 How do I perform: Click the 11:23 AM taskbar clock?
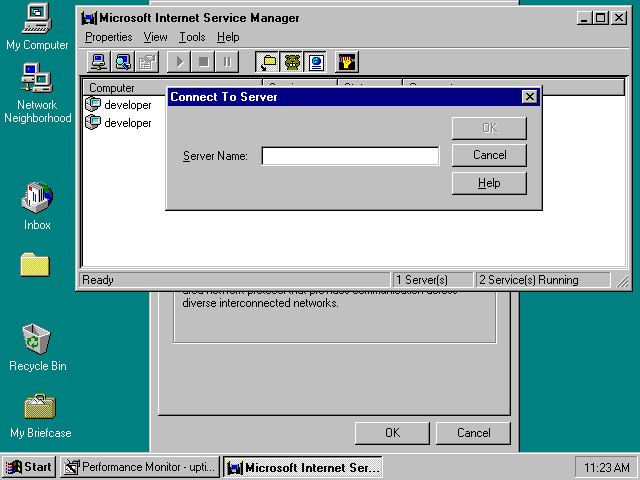click(x=606, y=467)
